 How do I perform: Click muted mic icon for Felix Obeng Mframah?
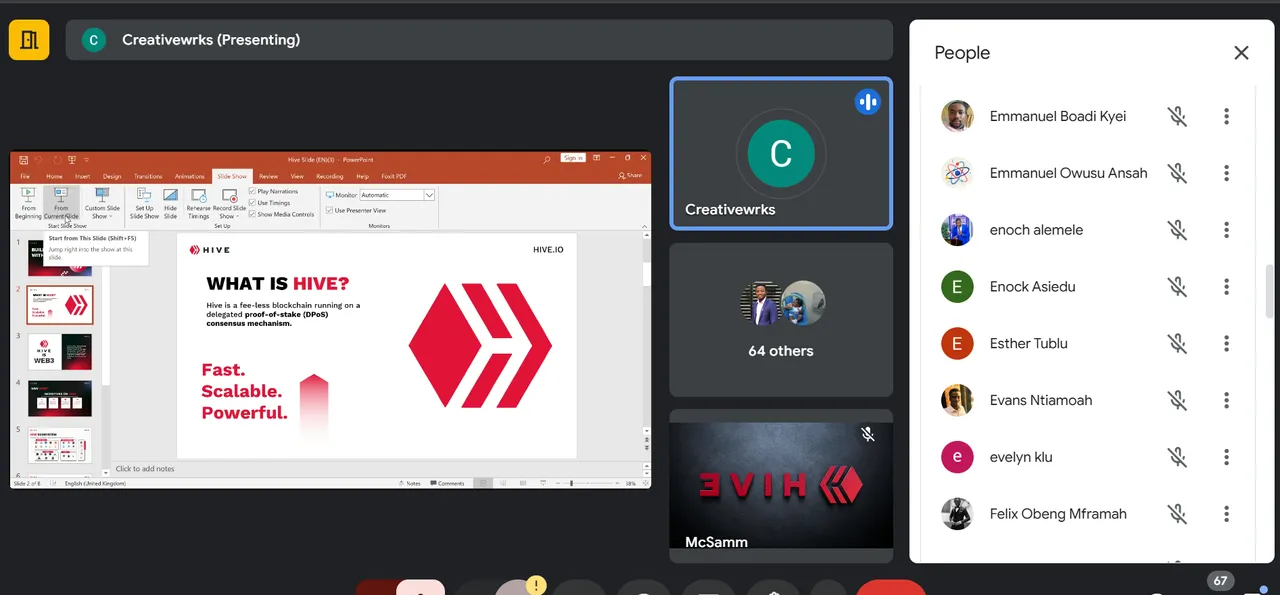point(1178,514)
